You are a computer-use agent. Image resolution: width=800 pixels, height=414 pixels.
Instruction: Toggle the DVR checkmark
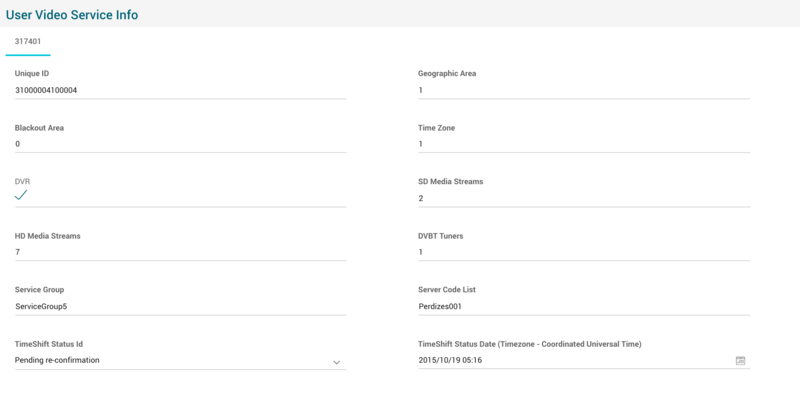point(21,196)
